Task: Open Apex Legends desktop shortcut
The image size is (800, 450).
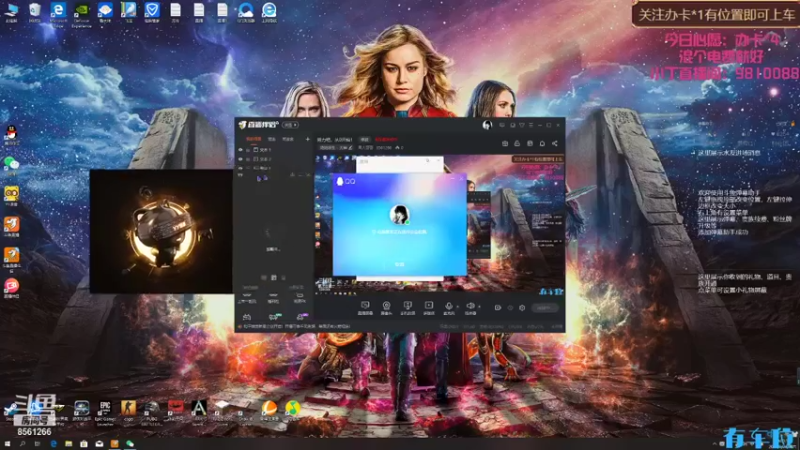Action: (198, 411)
